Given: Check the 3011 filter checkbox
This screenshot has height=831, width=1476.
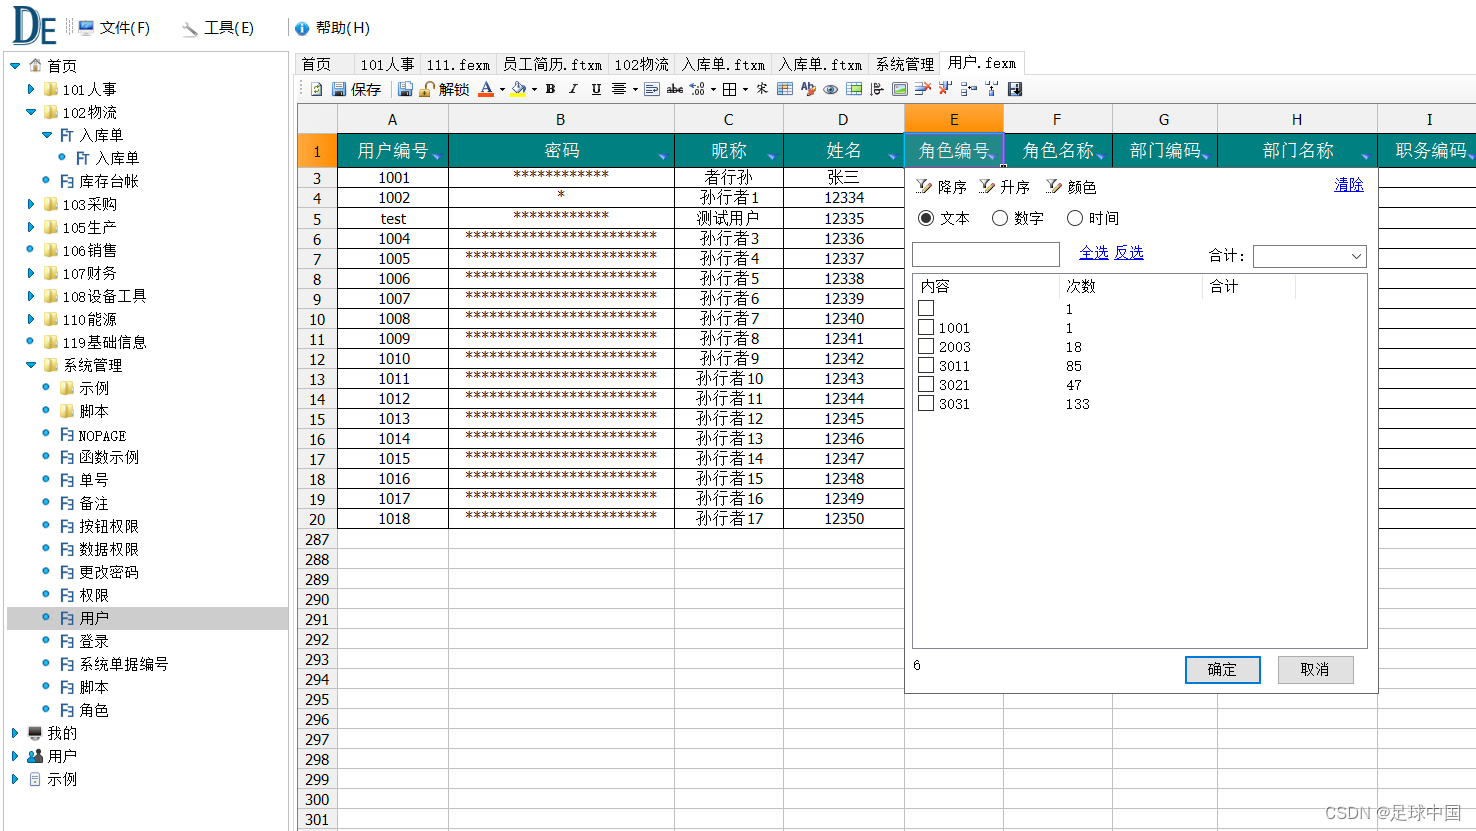Looking at the screenshot, I should 926,365.
